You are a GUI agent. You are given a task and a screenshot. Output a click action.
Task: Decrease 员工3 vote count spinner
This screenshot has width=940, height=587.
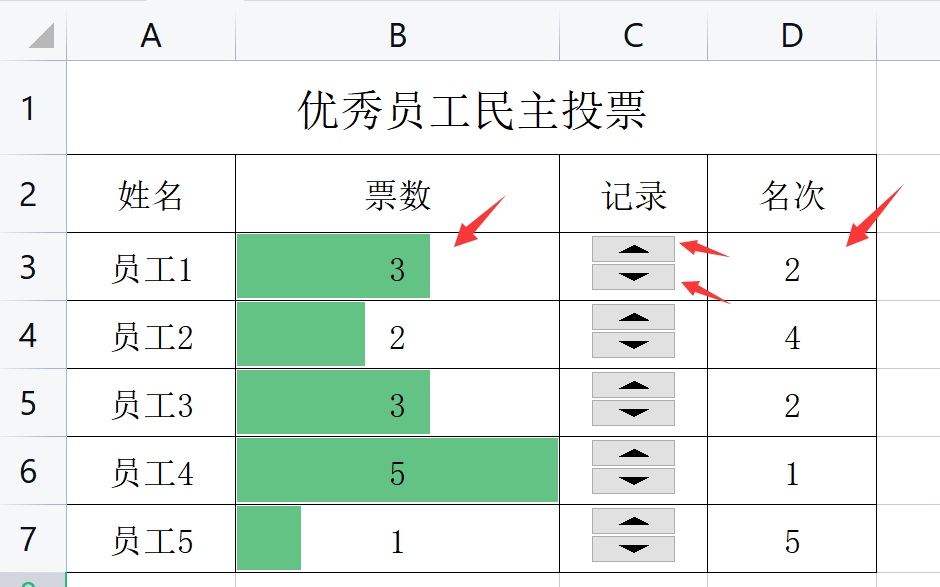(633, 413)
